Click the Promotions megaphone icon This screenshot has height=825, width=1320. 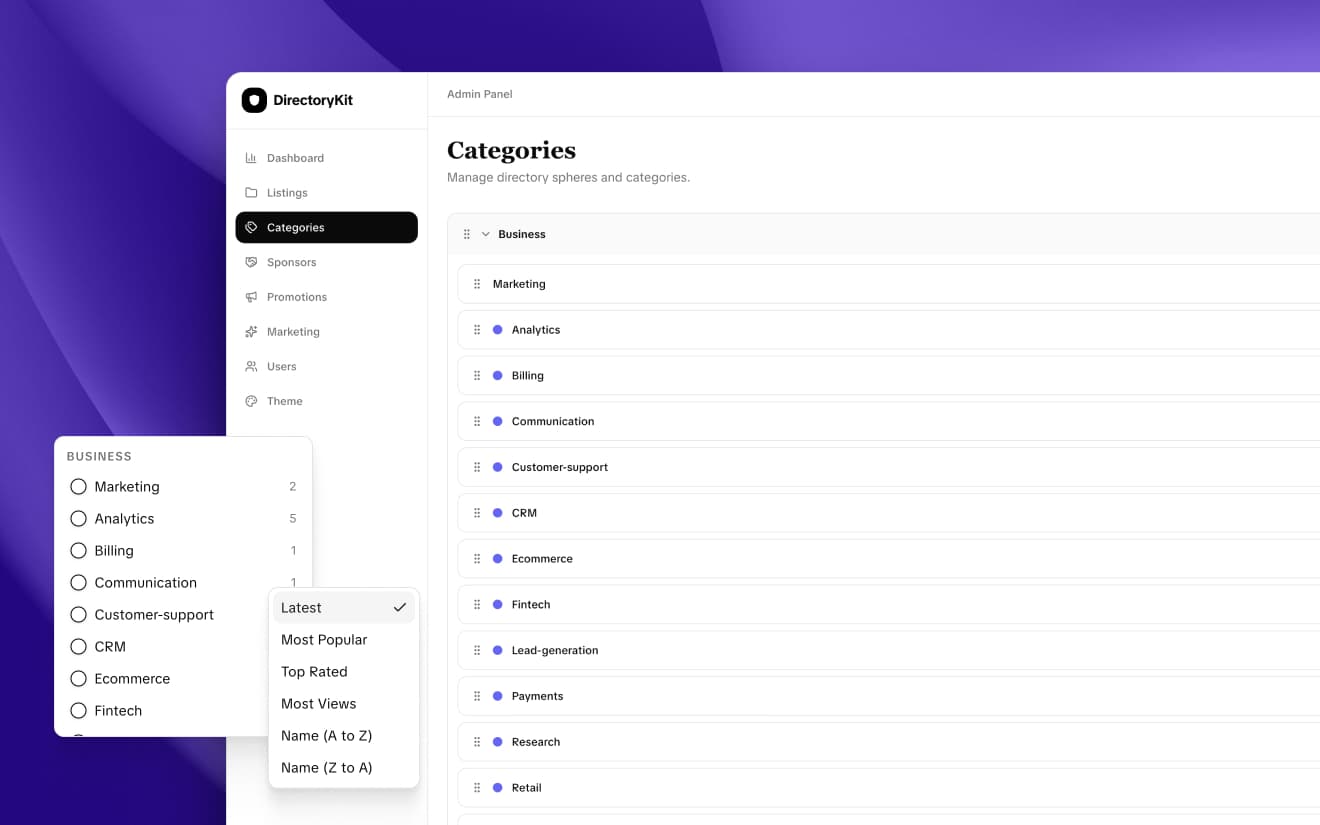point(253,296)
